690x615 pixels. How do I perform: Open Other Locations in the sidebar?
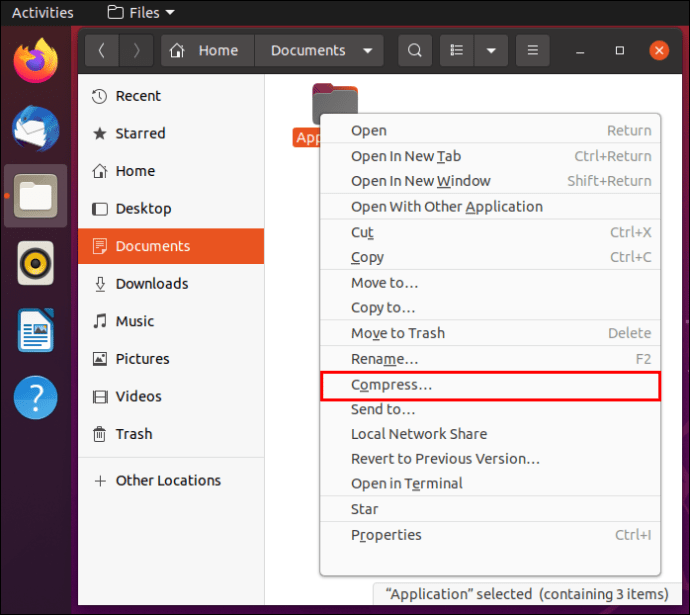[x=171, y=481]
